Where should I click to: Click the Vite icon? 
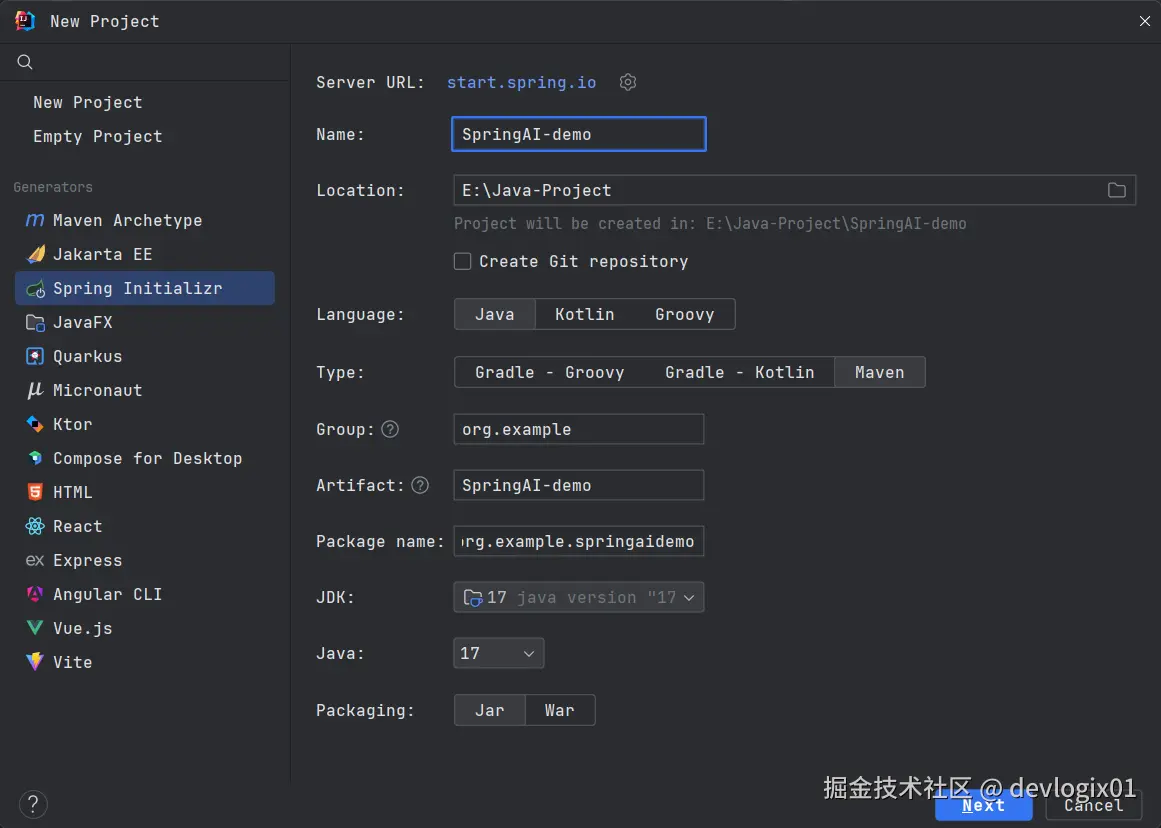tap(35, 662)
